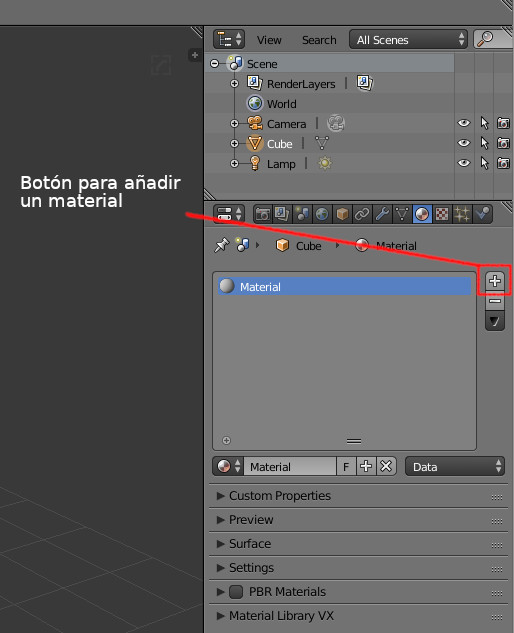Open the Particles sparkle icon tab
Viewport: 514px width, 633px height.
click(x=462, y=214)
